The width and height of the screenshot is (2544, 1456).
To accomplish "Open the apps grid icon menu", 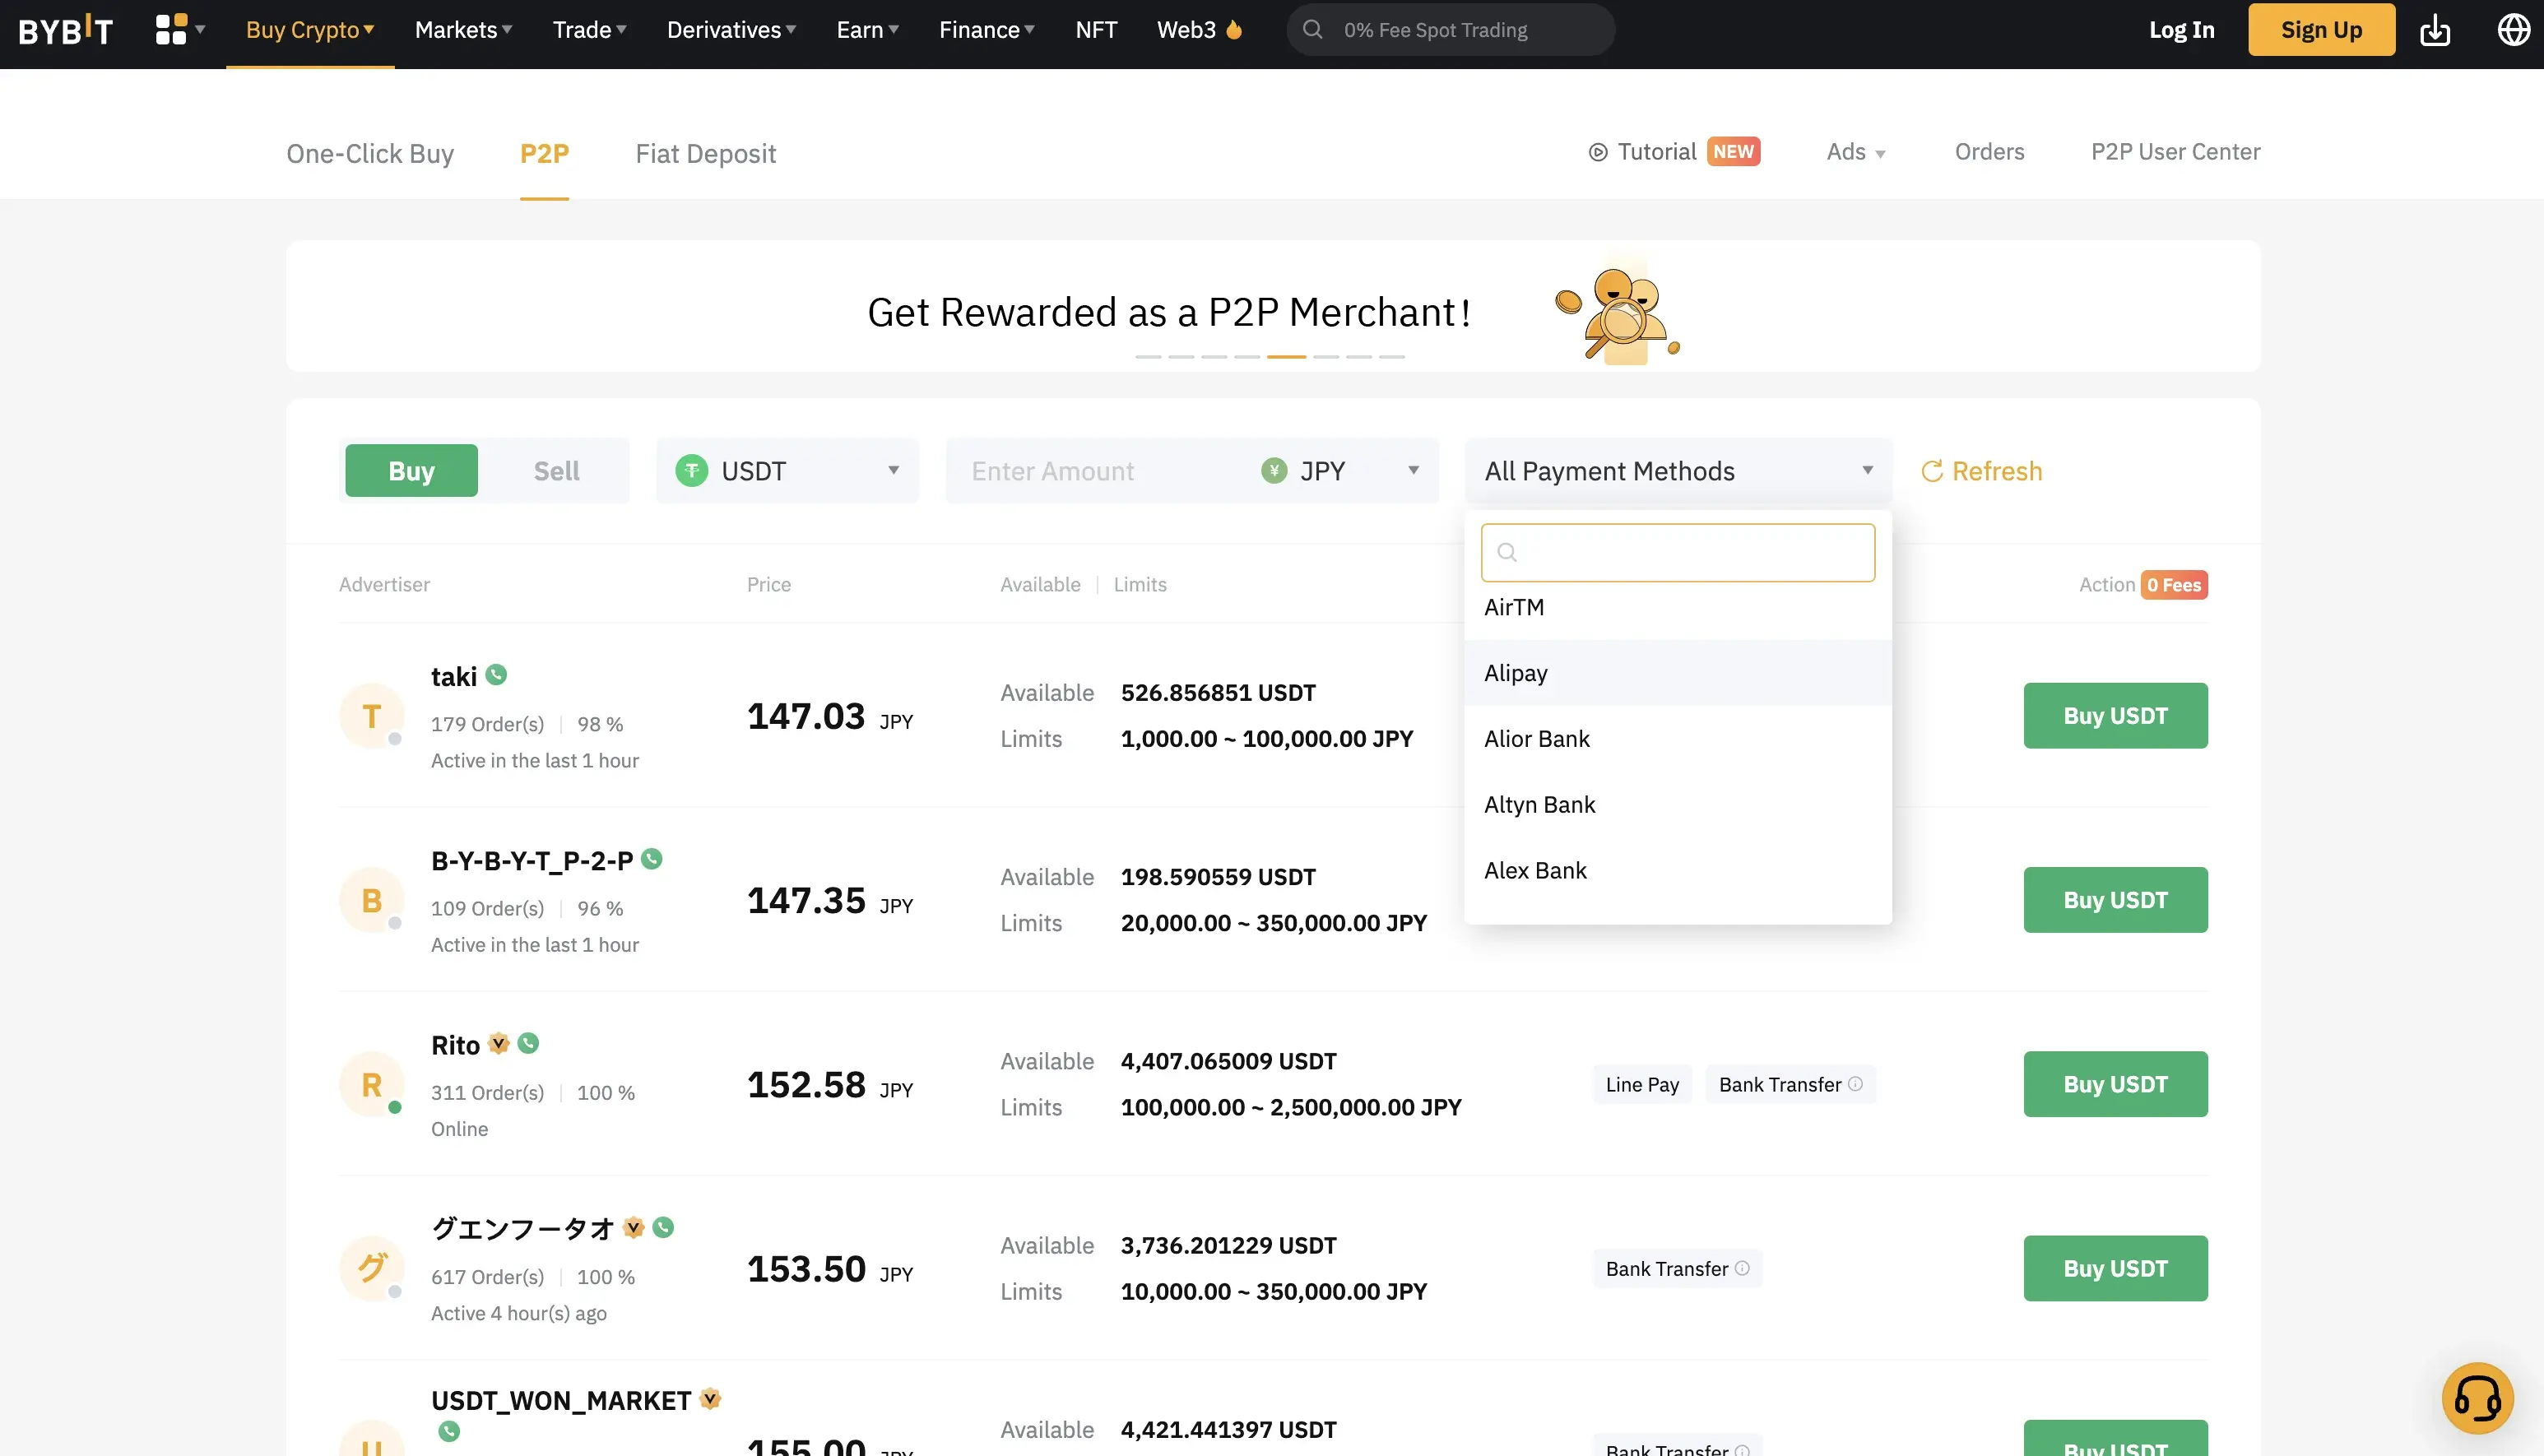I will [x=172, y=29].
